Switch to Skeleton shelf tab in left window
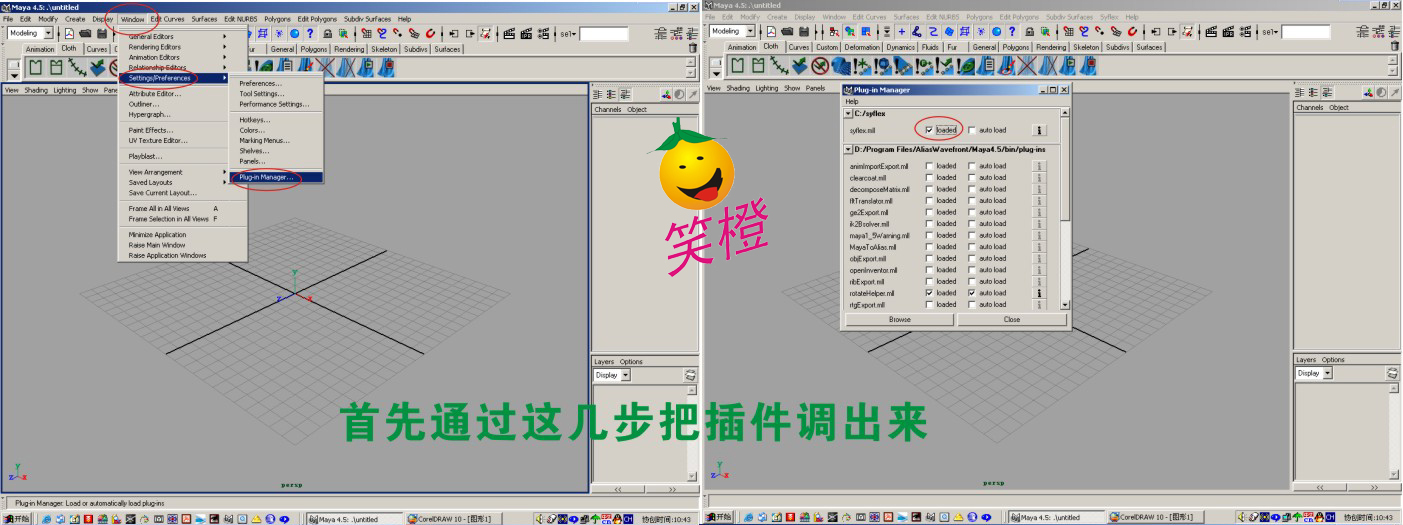1403x525 pixels. click(384, 47)
